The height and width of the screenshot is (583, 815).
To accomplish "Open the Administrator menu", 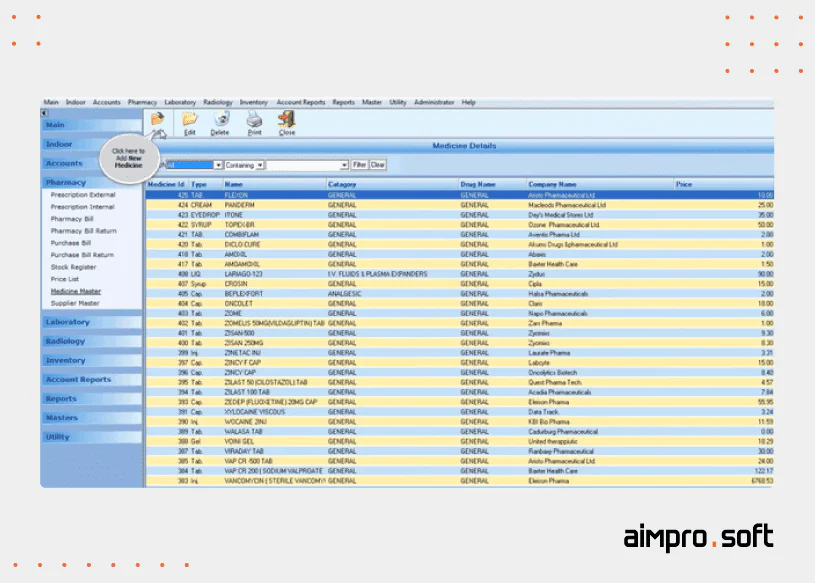I will (x=434, y=102).
